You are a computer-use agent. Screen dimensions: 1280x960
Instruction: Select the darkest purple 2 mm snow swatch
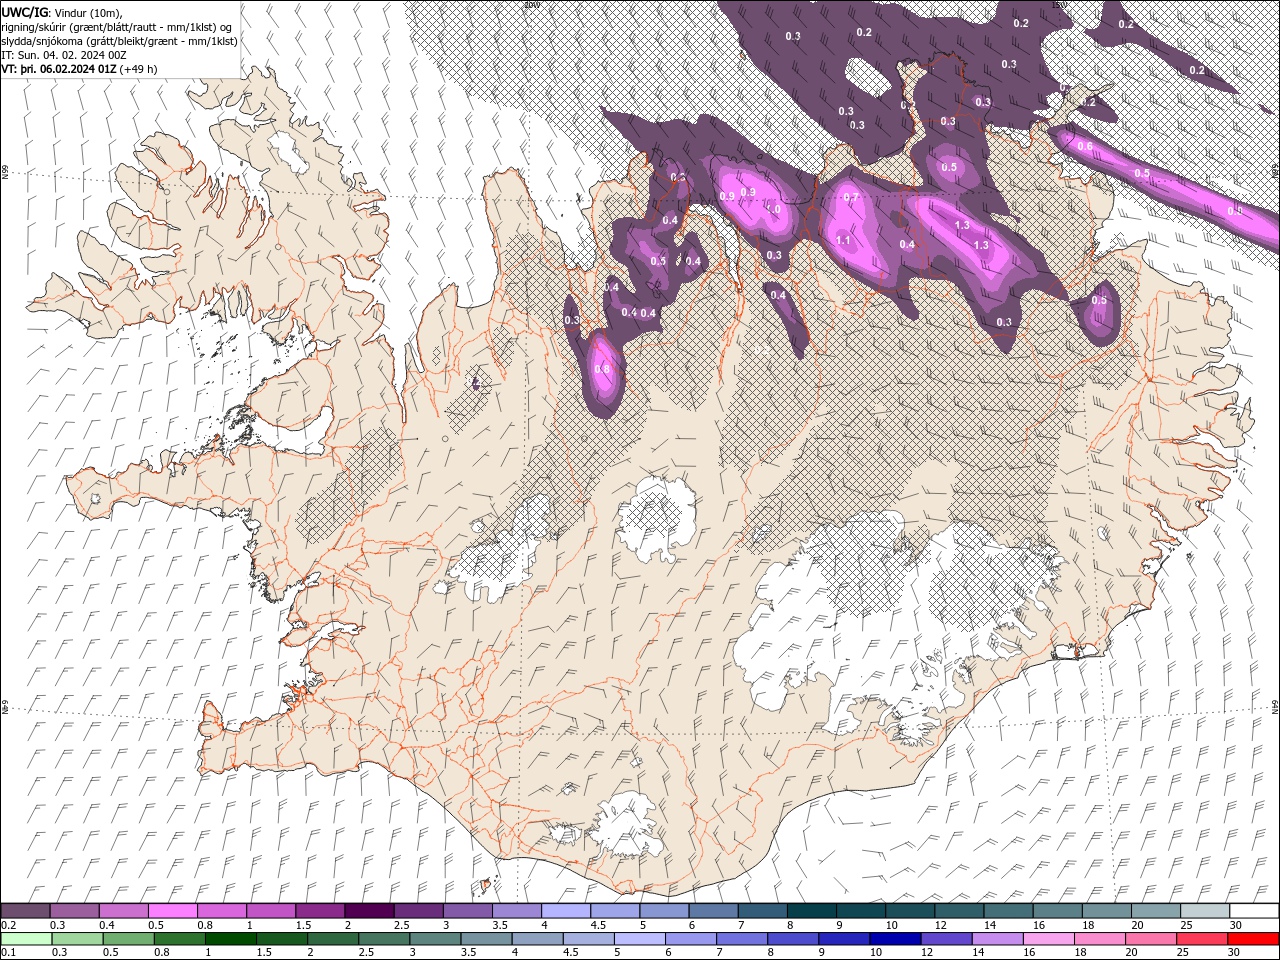pyautogui.click(x=369, y=911)
